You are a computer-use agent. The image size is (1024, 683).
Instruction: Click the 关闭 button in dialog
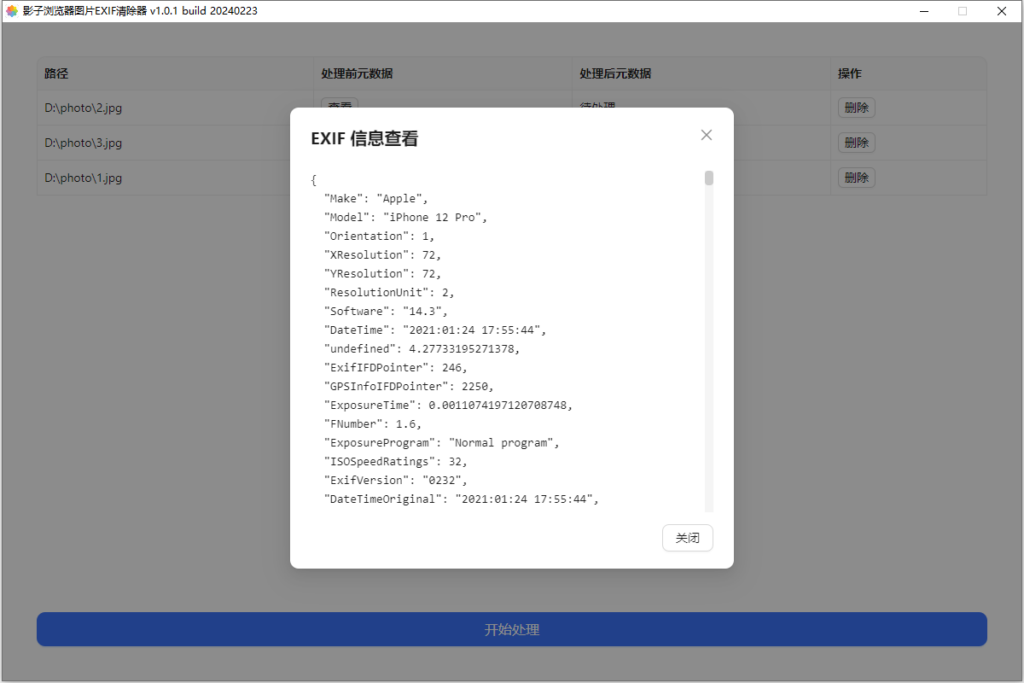[x=687, y=538]
